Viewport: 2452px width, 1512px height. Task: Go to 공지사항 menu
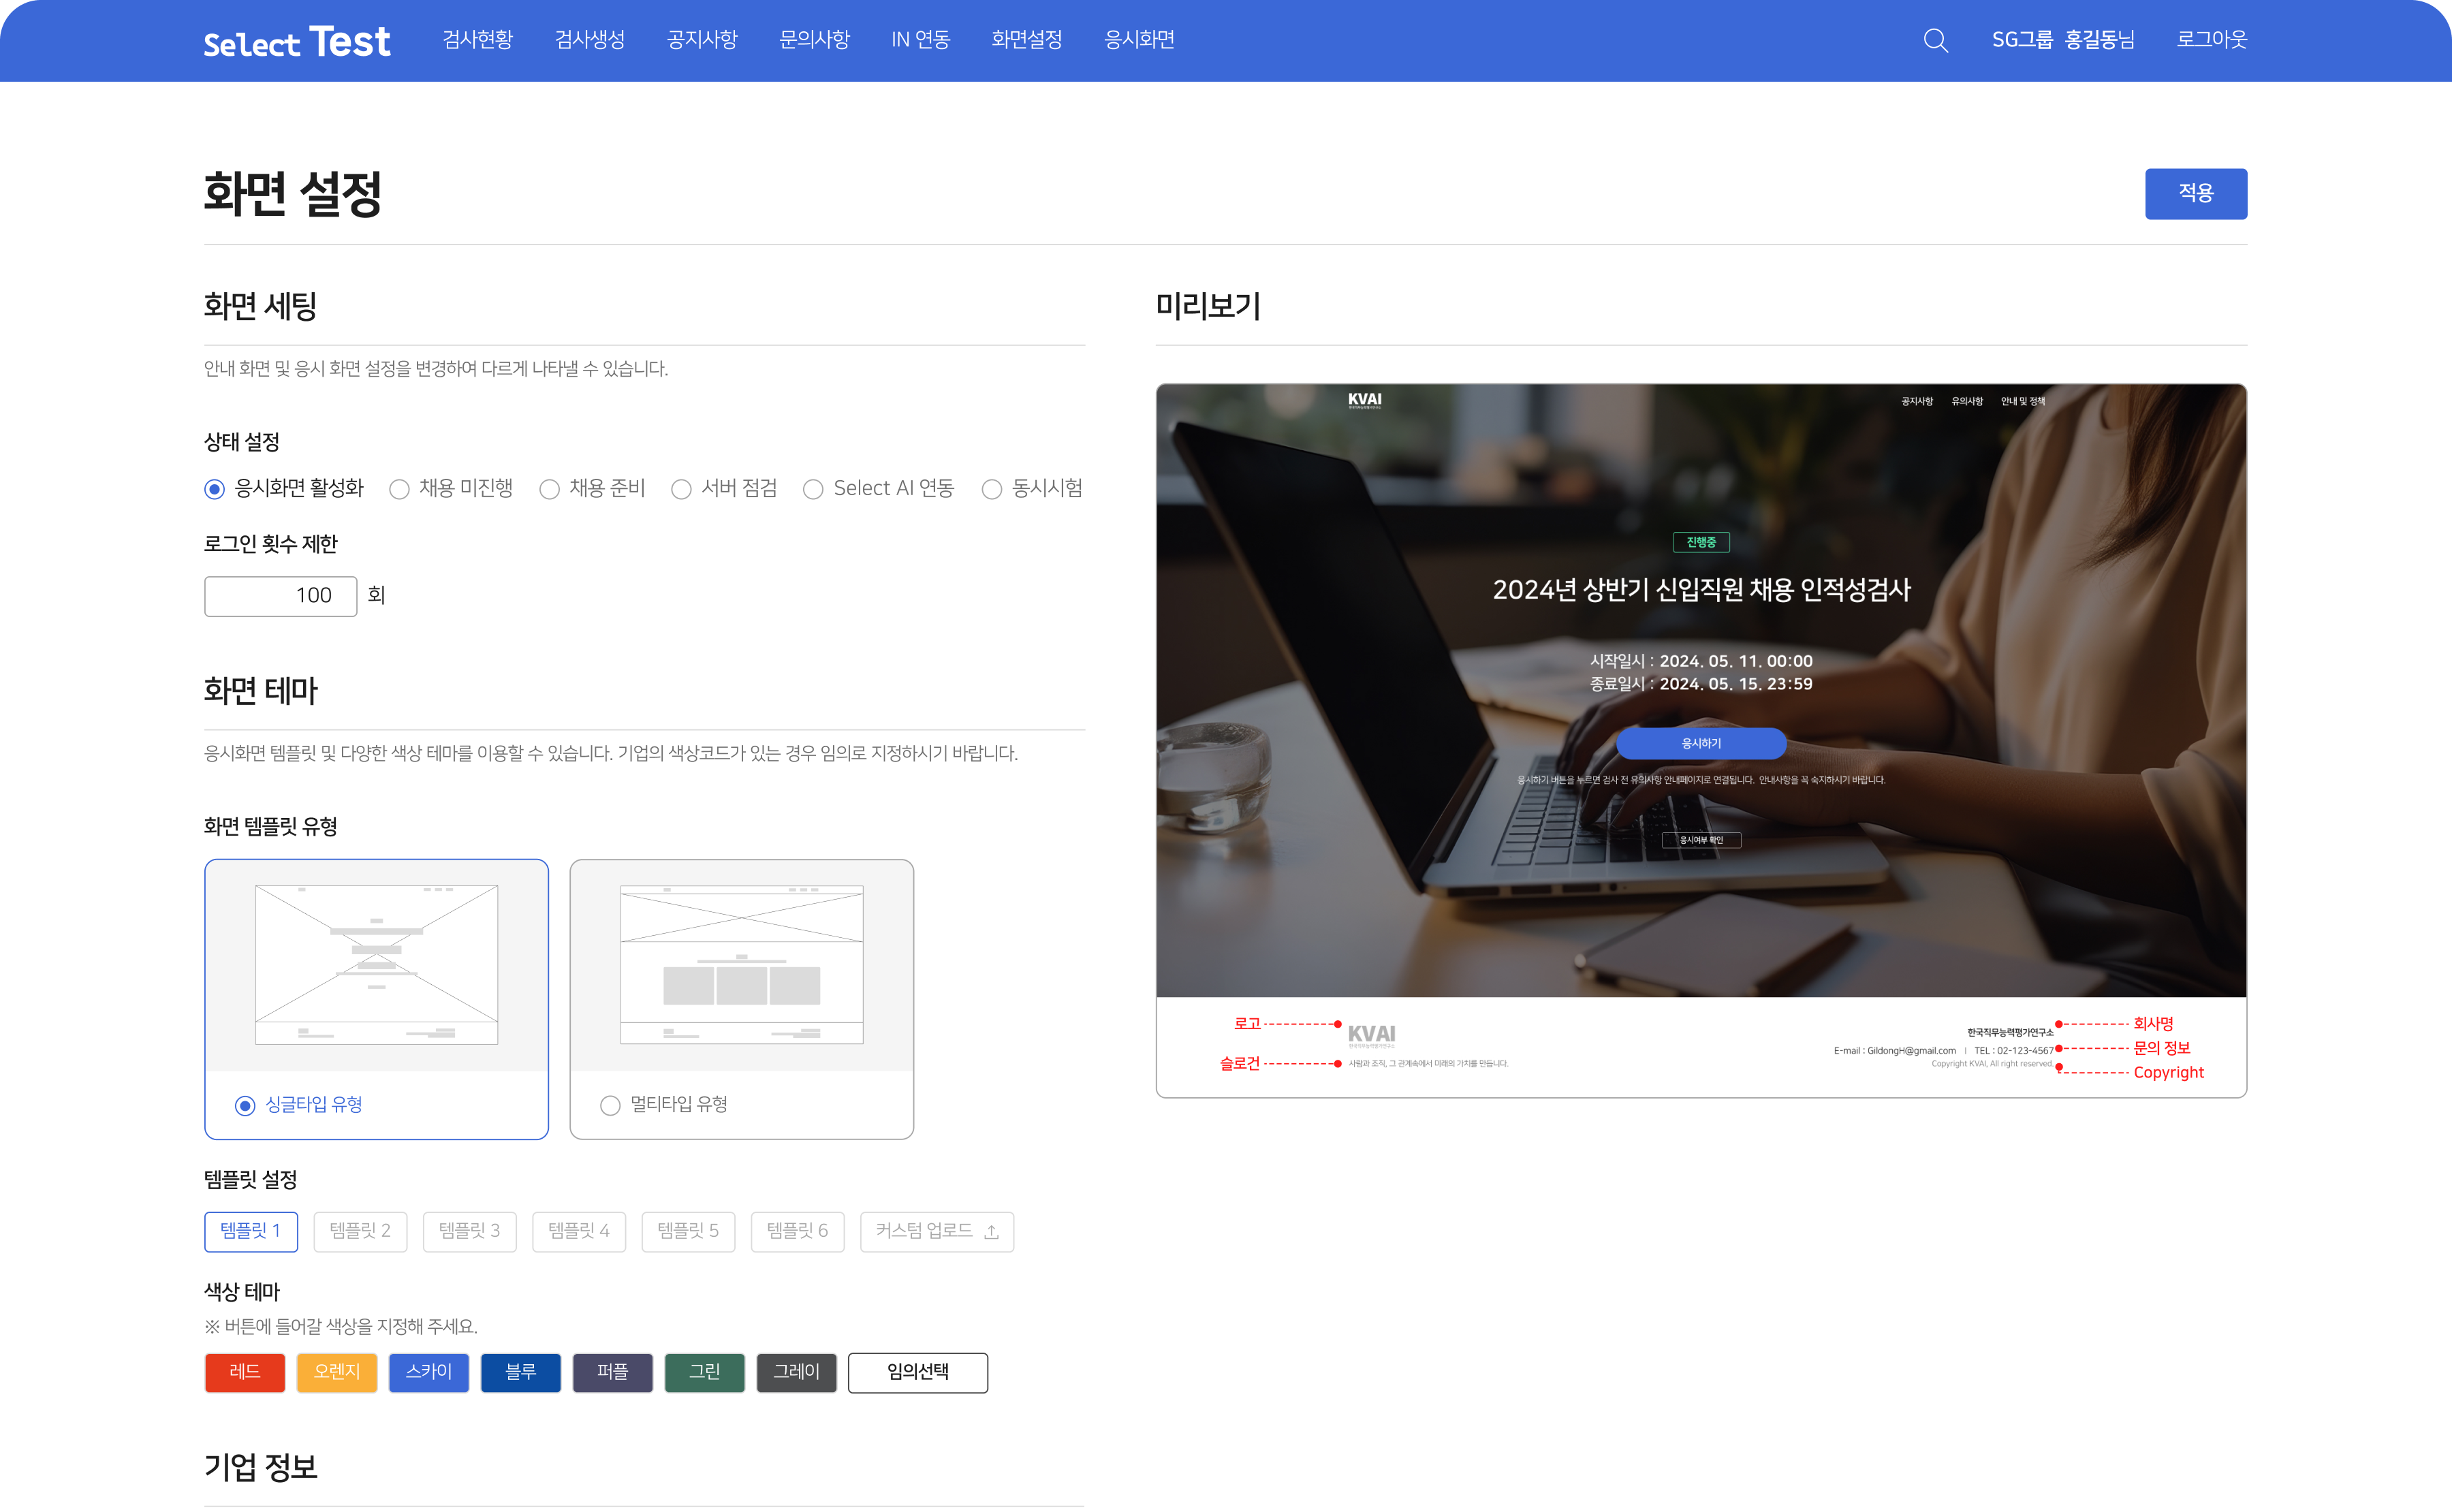pos(702,40)
